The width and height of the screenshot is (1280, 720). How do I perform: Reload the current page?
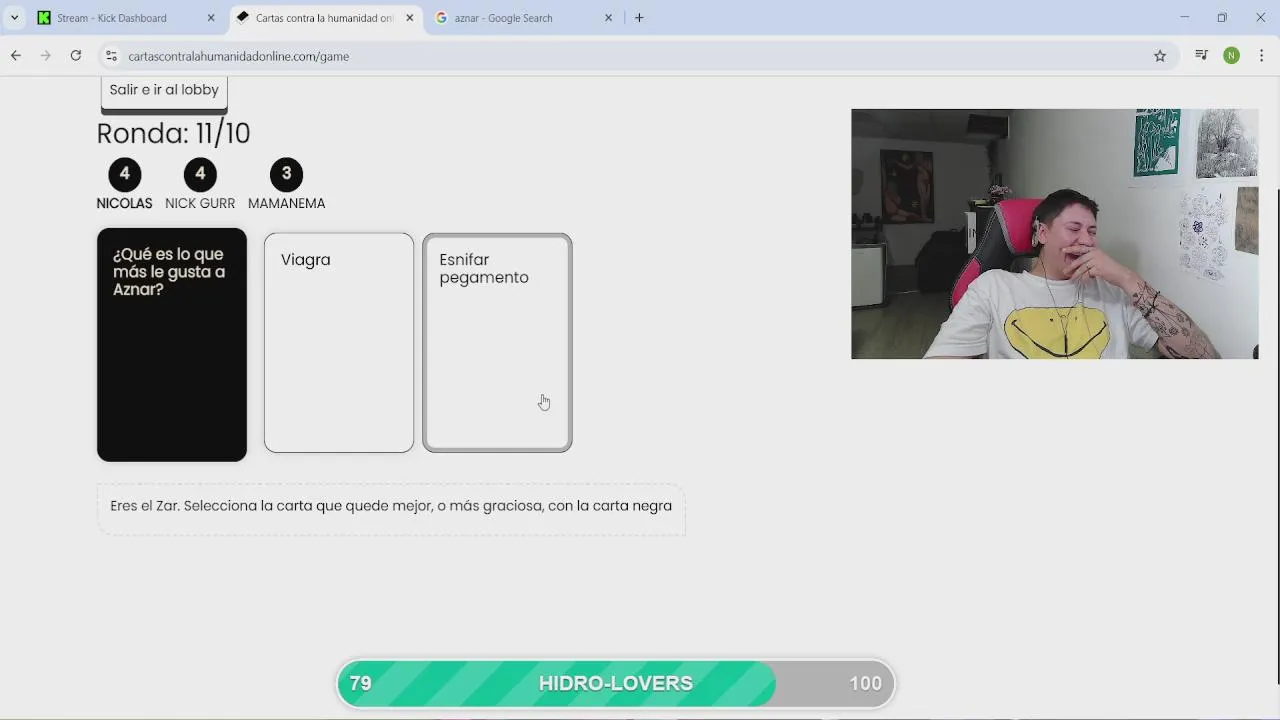click(x=75, y=56)
